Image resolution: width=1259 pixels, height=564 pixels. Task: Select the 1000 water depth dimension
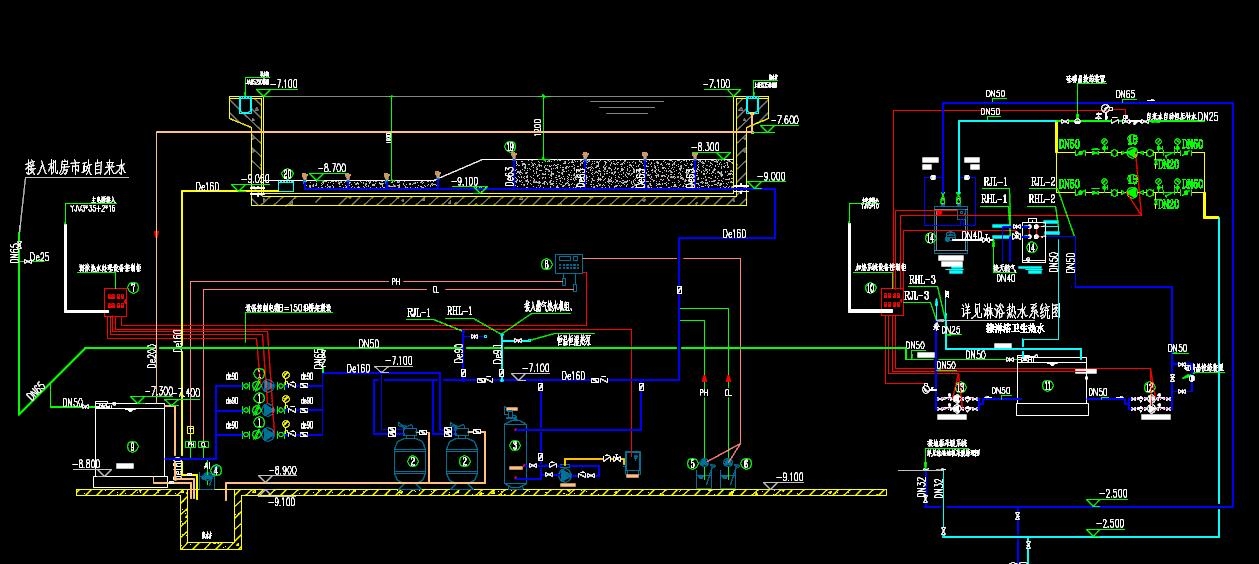(x=537, y=125)
